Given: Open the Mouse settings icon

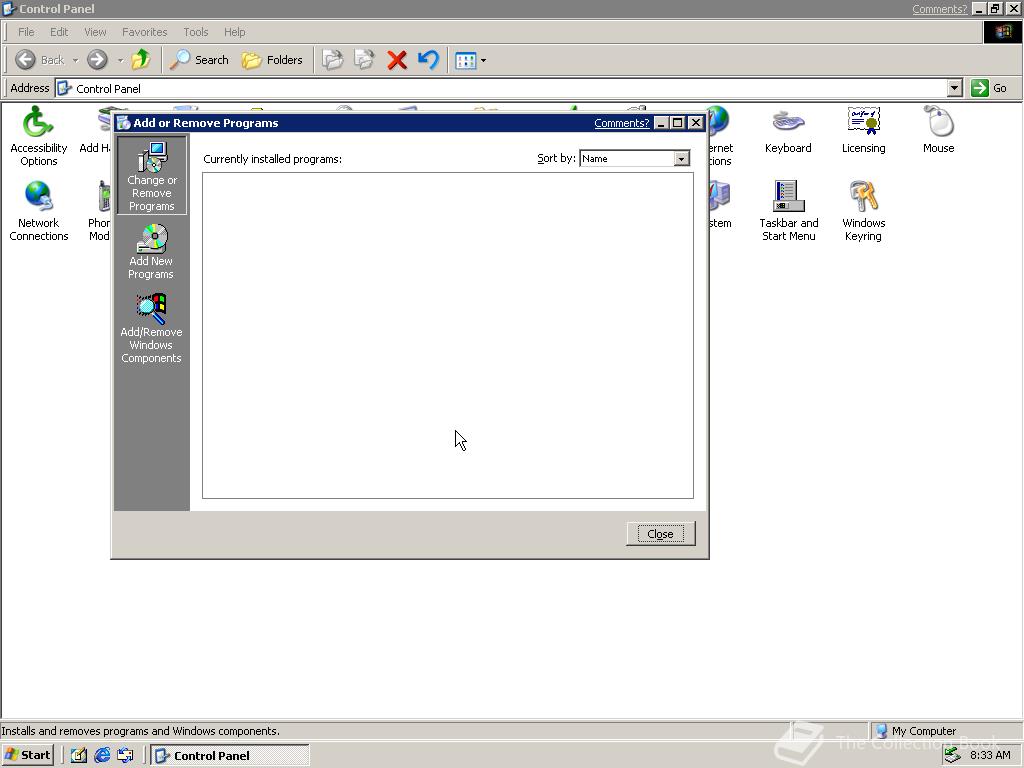Looking at the screenshot, I should pyautogui.click(x=938, y=130).
